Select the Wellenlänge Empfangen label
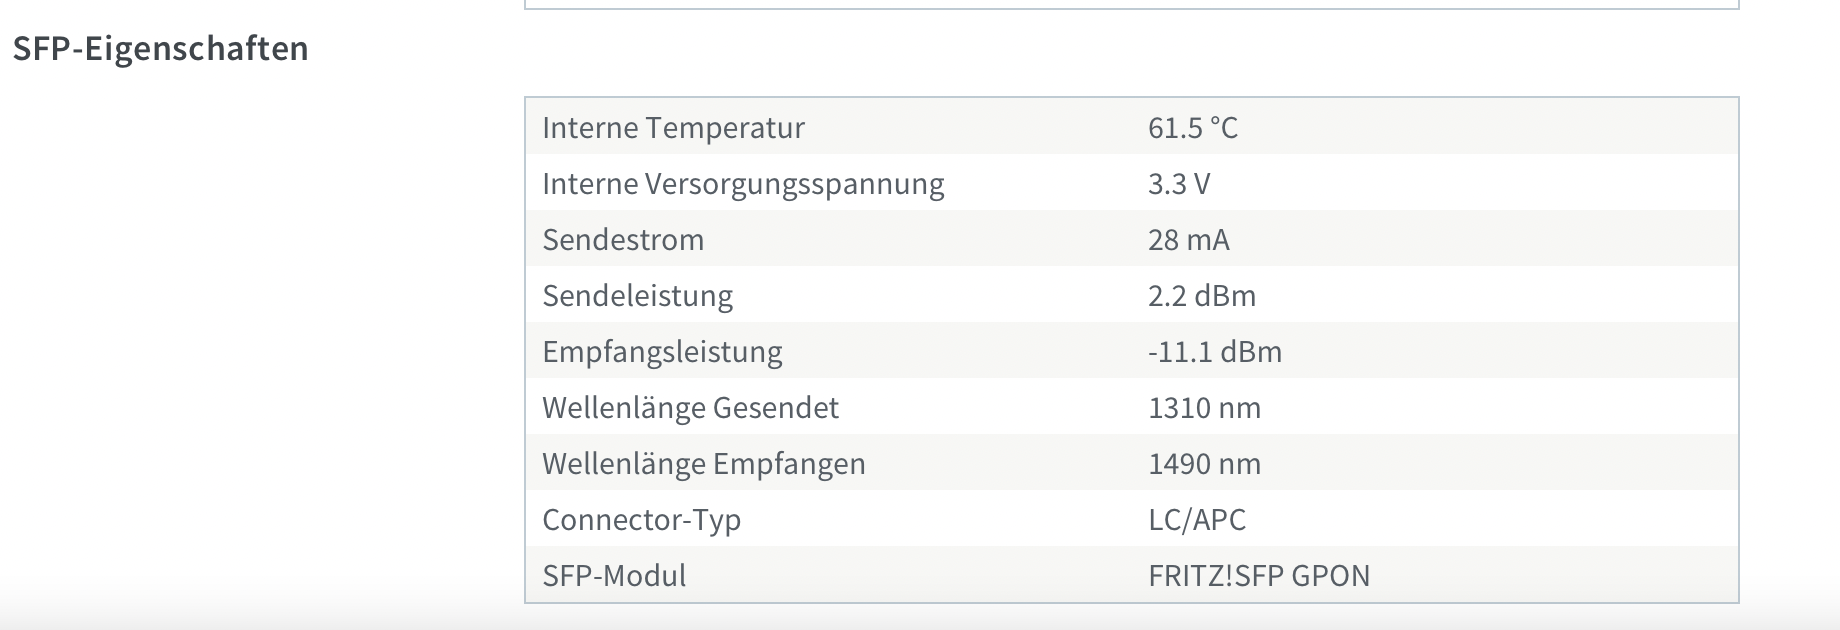 coord(704,464)
